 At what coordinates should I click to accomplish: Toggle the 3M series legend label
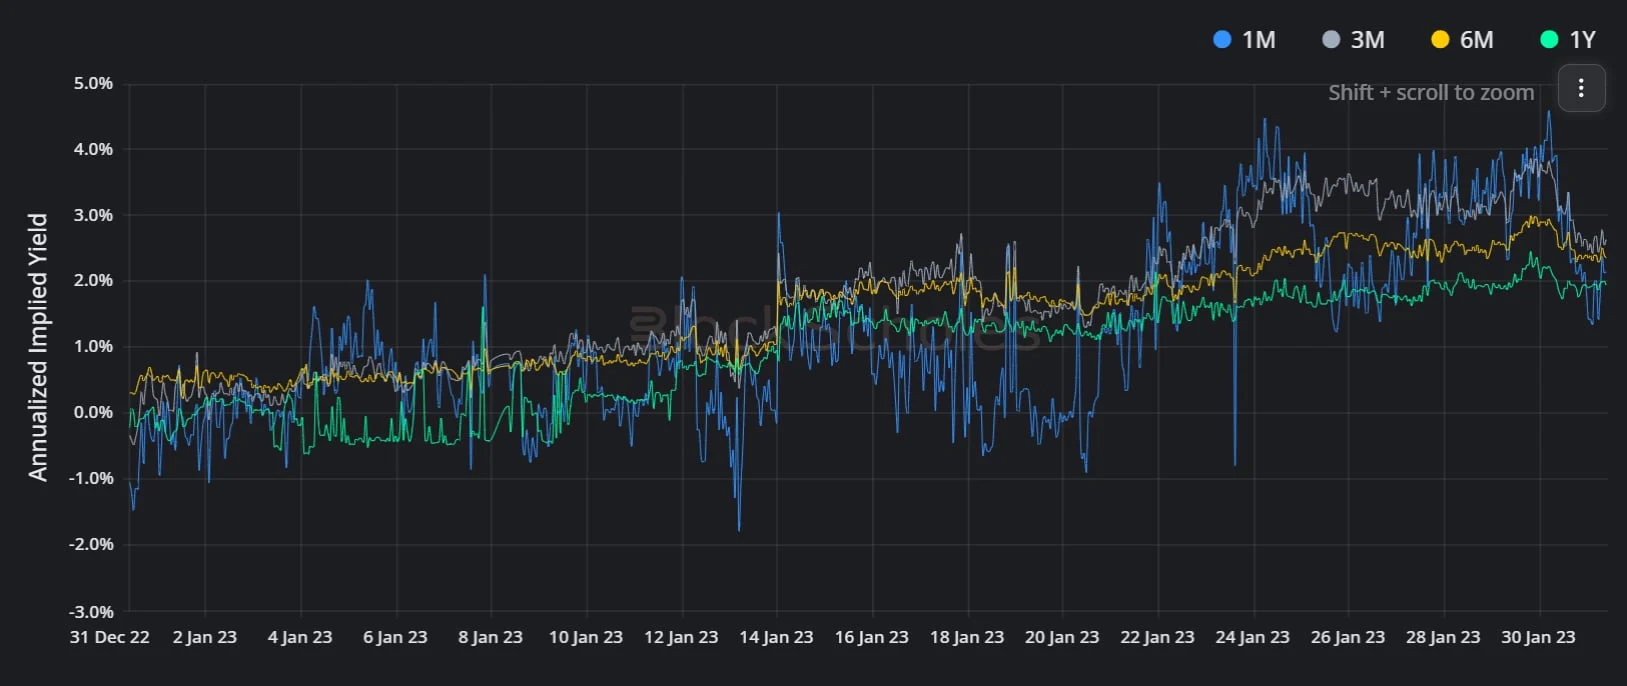point(1368,40)
